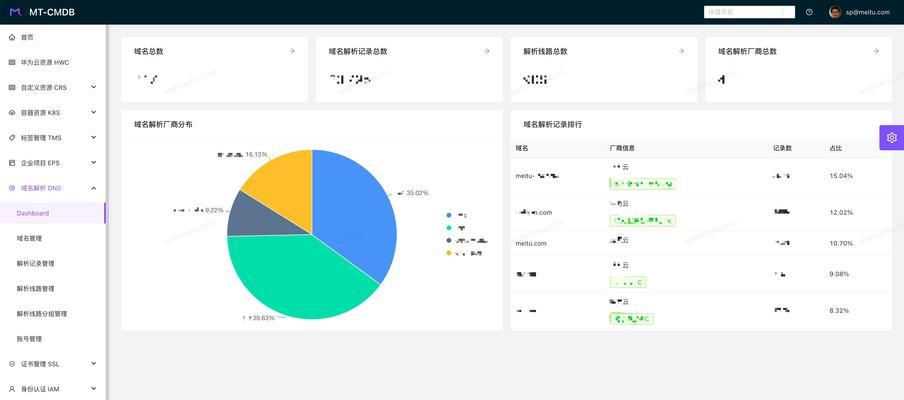This screenshot has height=400, width=904.
Task: Click the 华为云资源 HWC sidebar icon
Action: 12,62
